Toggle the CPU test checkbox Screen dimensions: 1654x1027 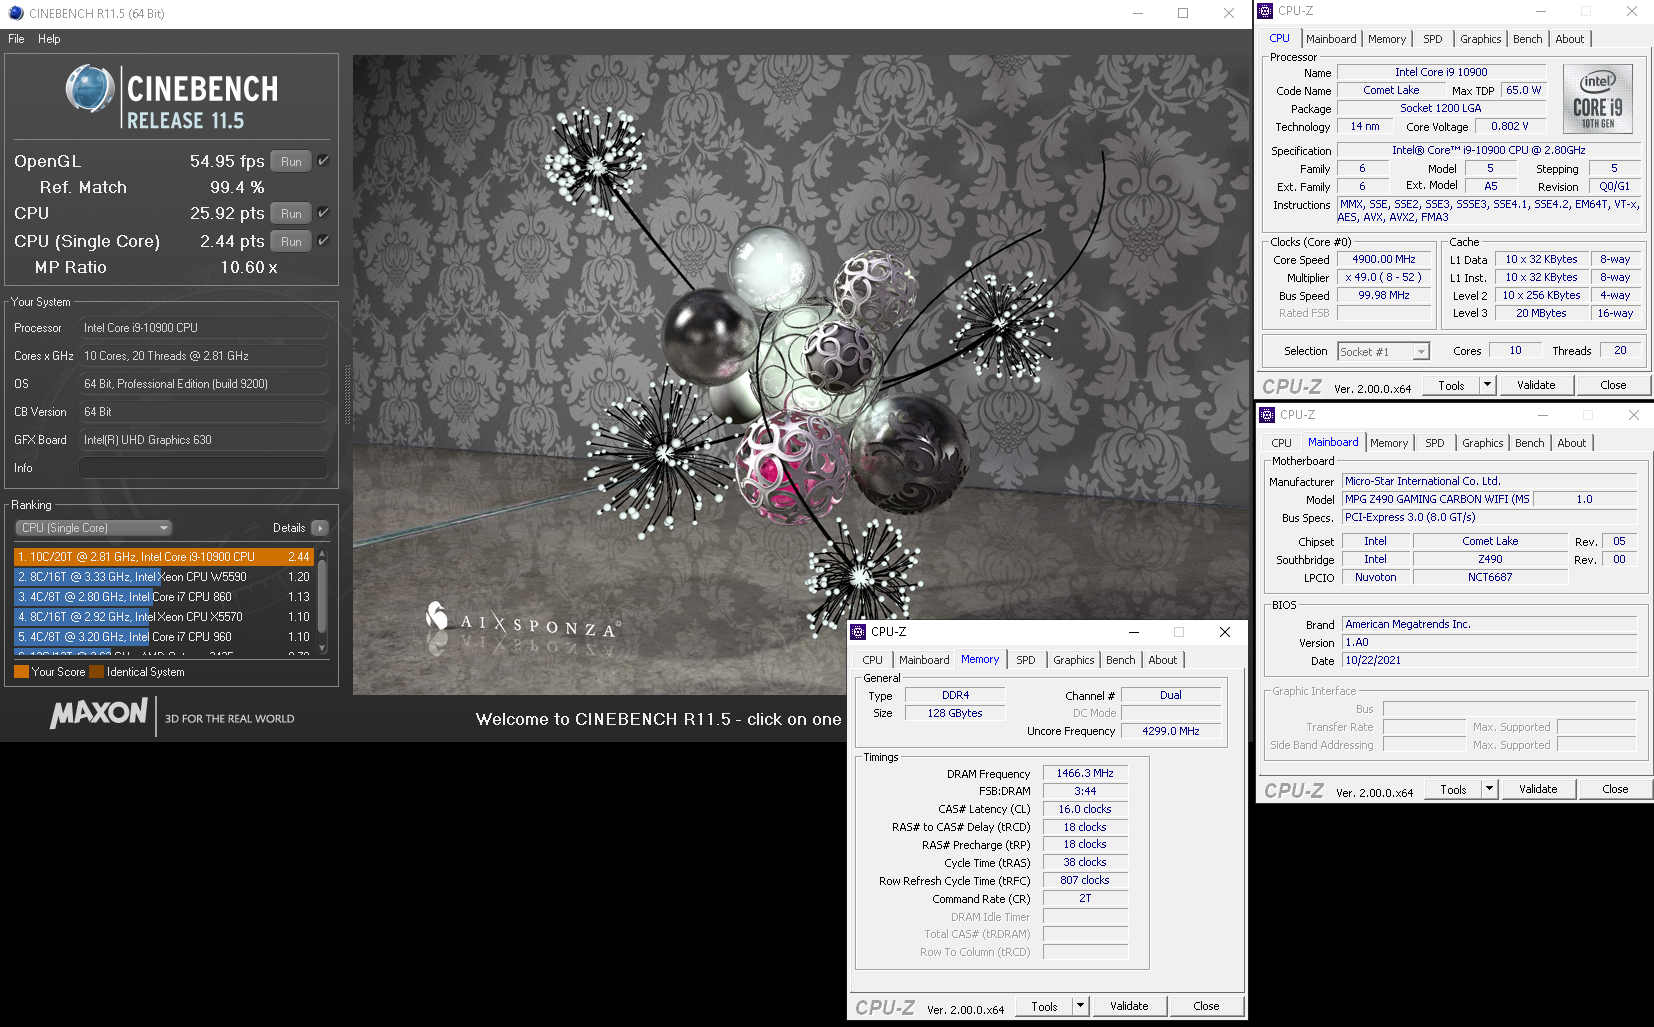coord(323,212)
